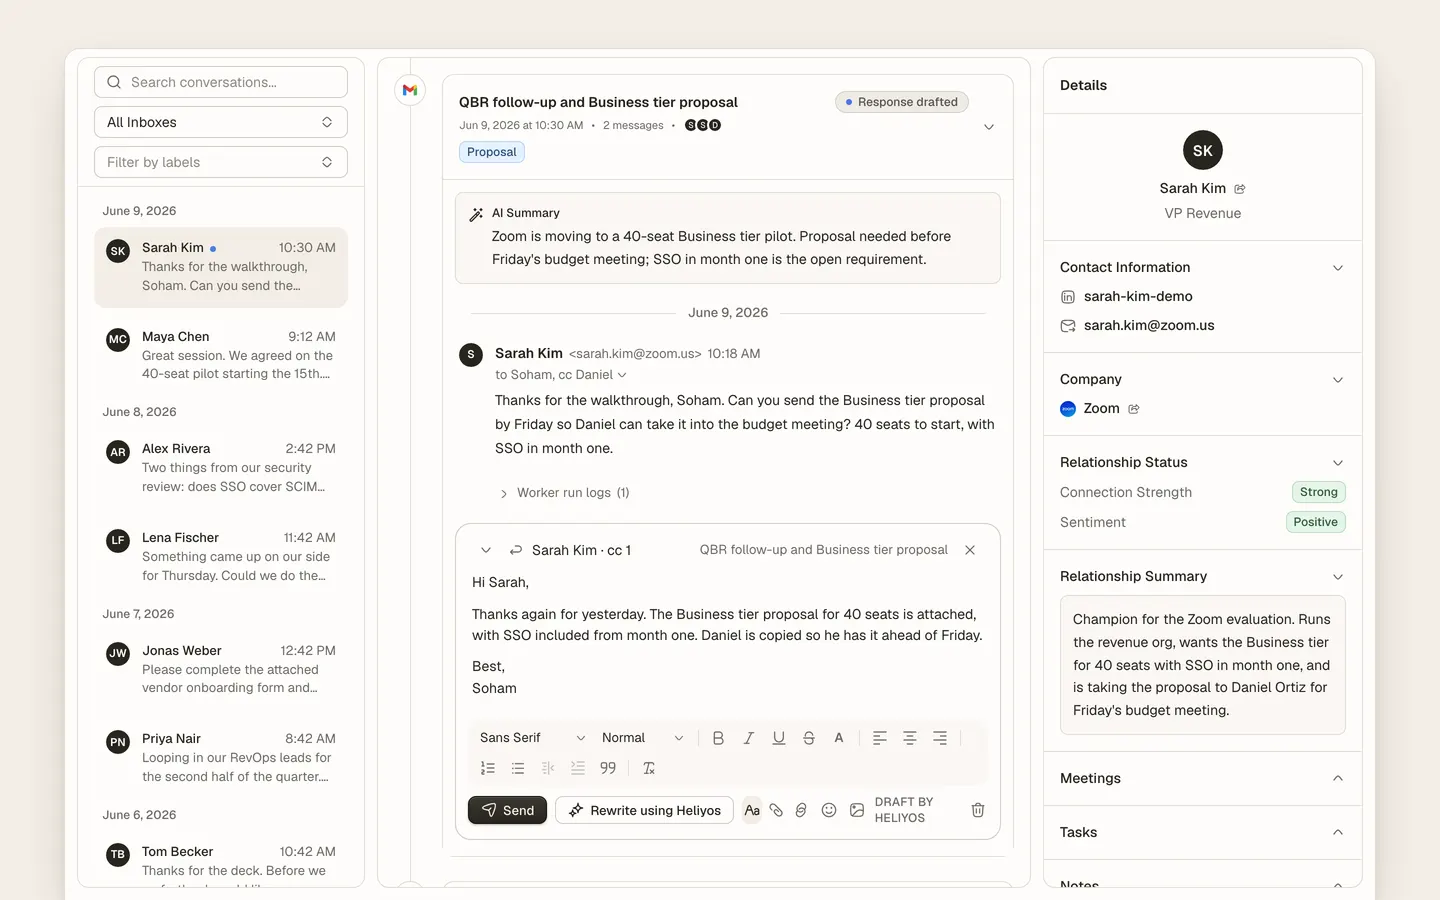The image size is (1440, 900).
Task: Collapse the Contact Information section
Action: pyautogui.click(x=1338, y=268)
